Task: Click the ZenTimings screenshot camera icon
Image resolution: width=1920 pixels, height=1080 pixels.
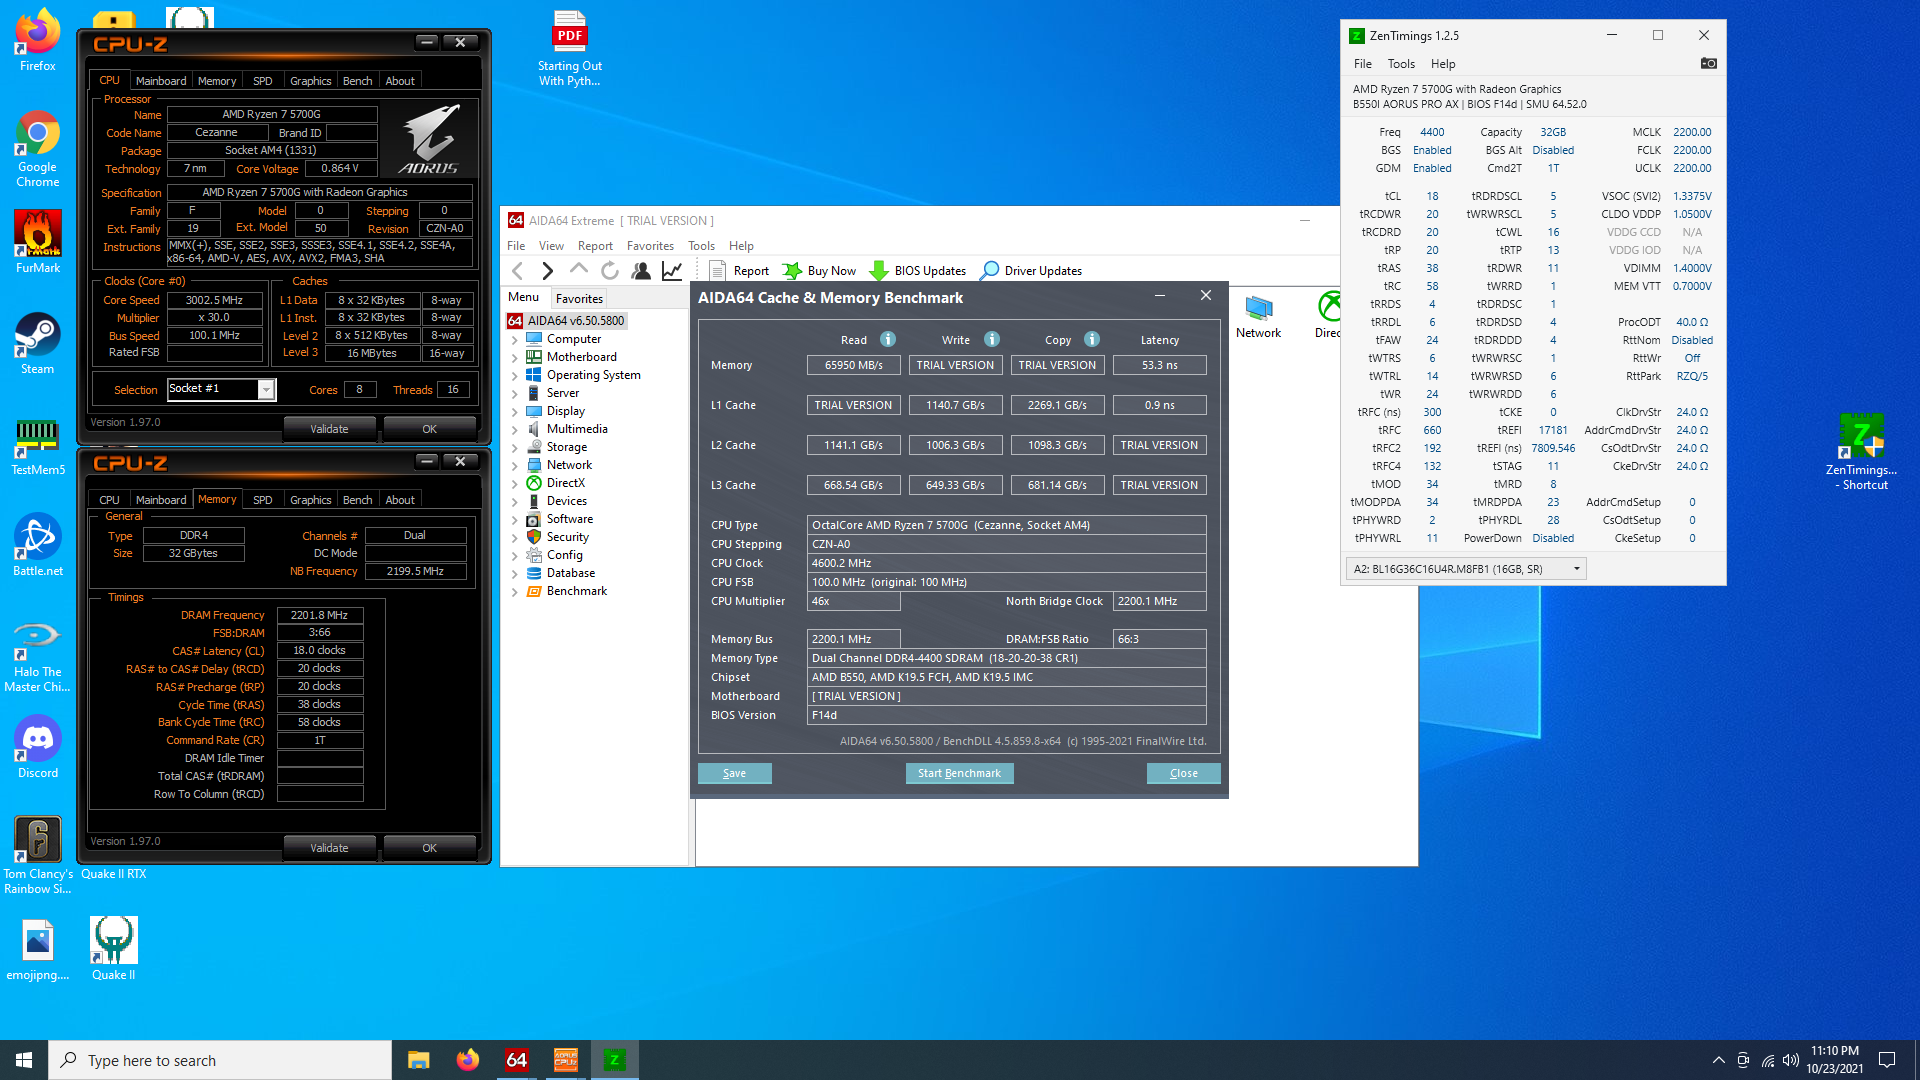Action: (x=1708, y=63)
